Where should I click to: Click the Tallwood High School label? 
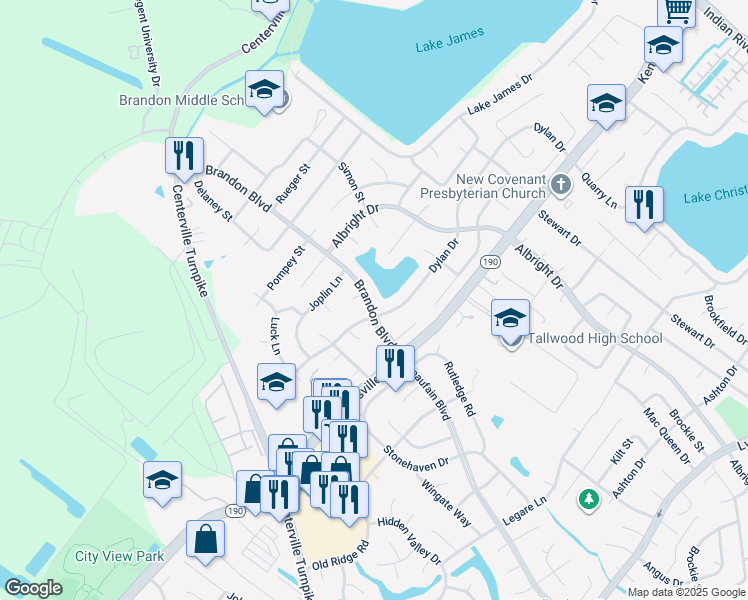(595, 339)
